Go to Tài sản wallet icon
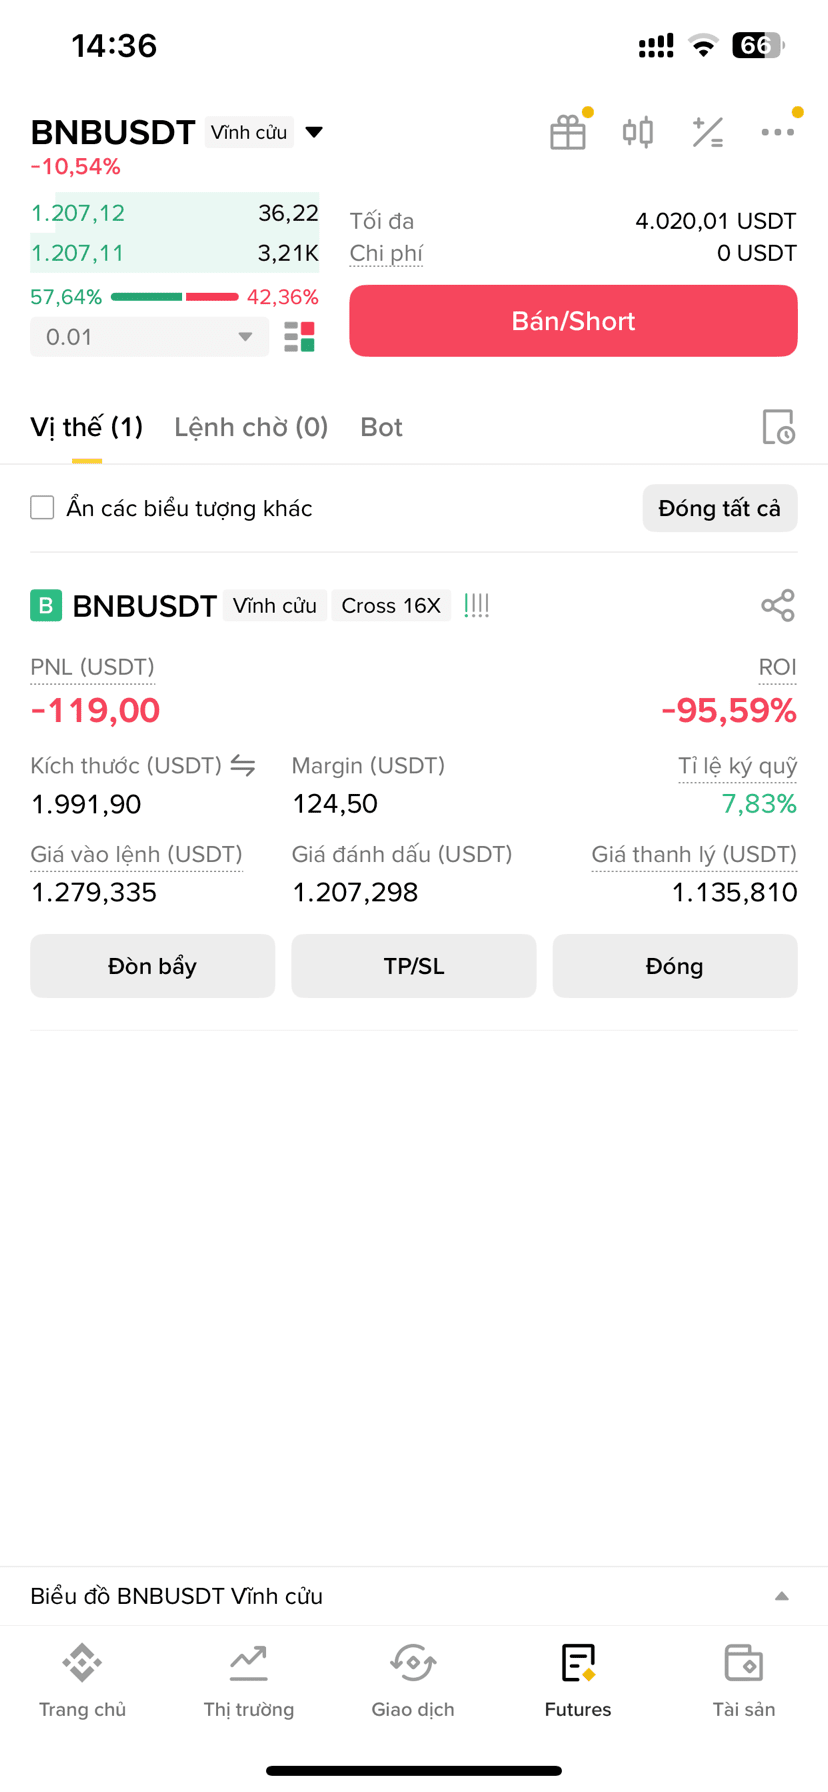The image size is (828, 1792). click(743, 1681)
